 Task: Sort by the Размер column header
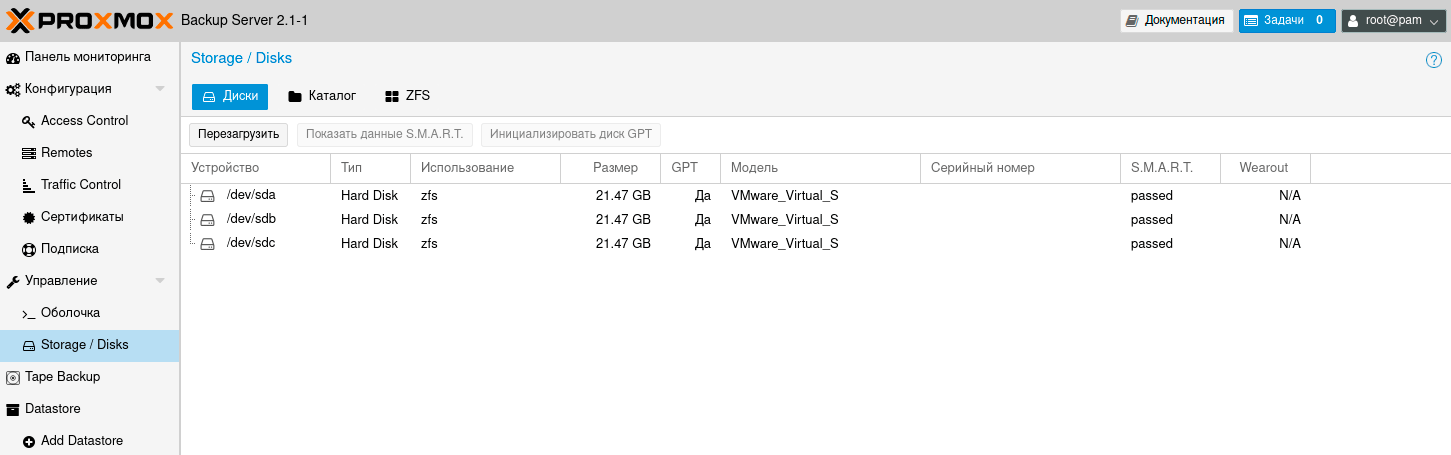coord(615,168)
